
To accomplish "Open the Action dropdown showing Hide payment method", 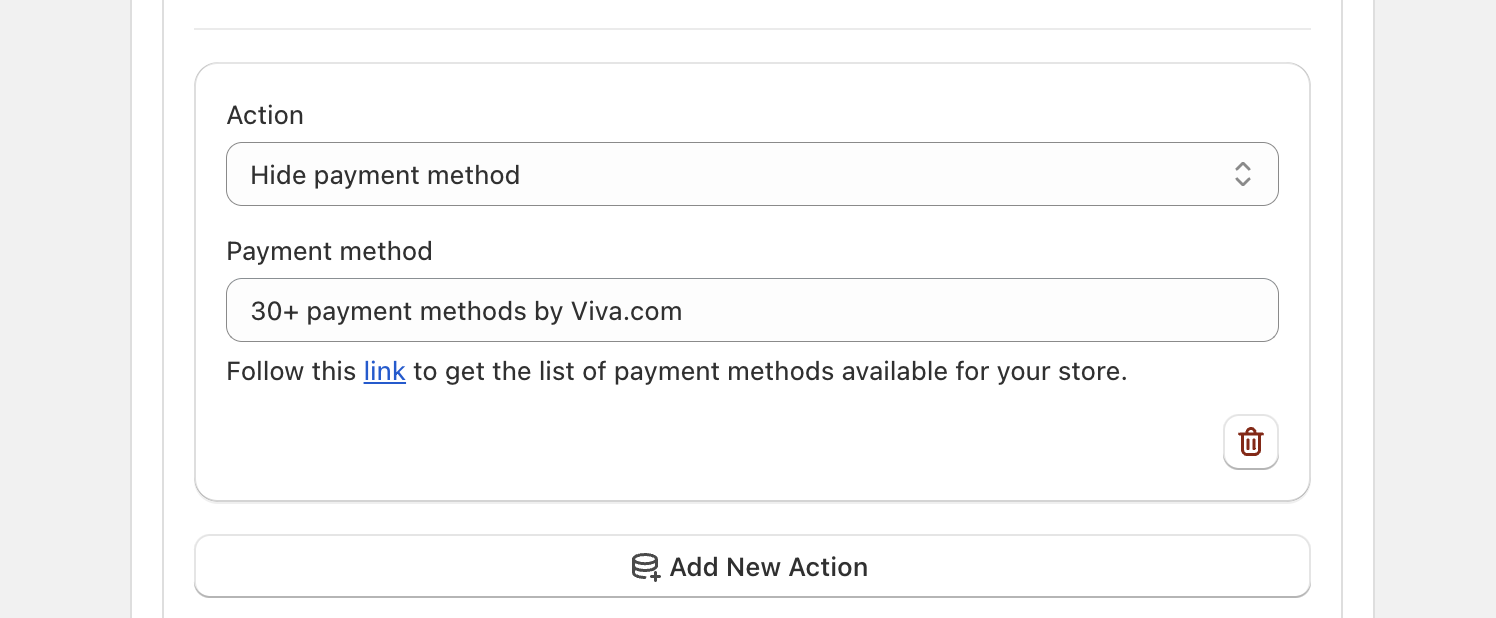I will (752, 174).
